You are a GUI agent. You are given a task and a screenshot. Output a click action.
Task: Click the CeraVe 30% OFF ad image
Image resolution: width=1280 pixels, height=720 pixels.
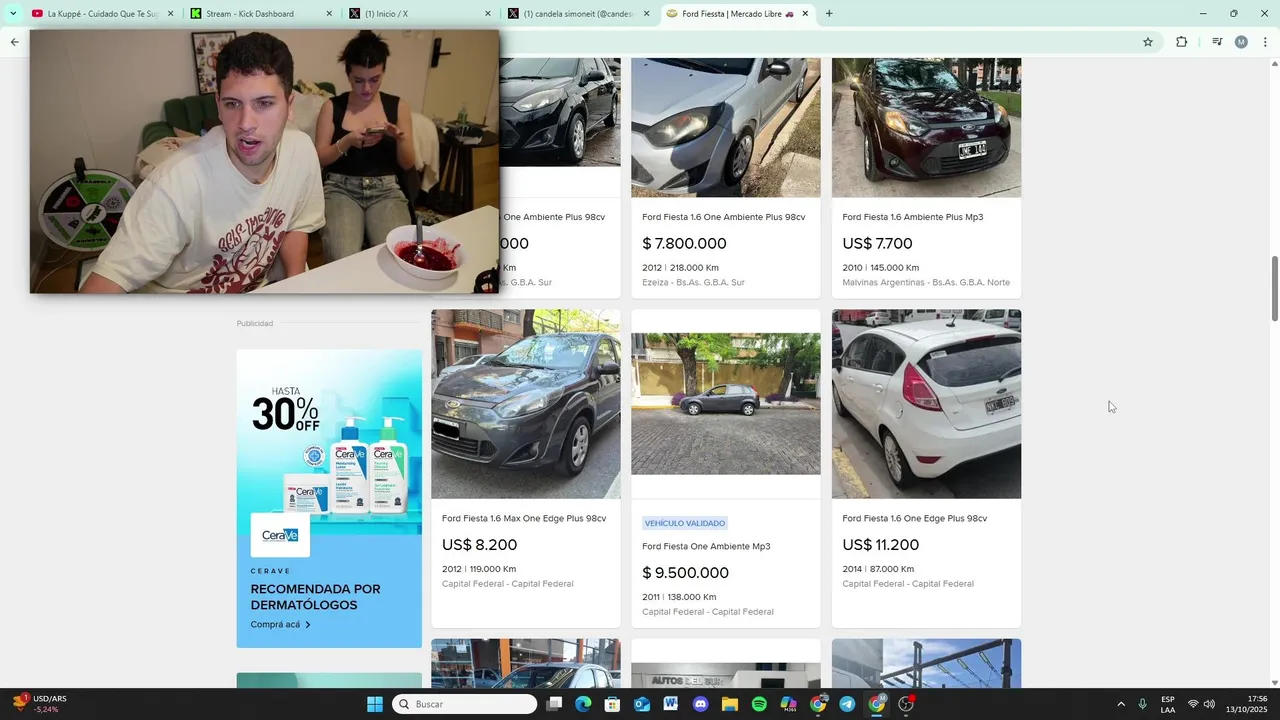click(329, 442)
